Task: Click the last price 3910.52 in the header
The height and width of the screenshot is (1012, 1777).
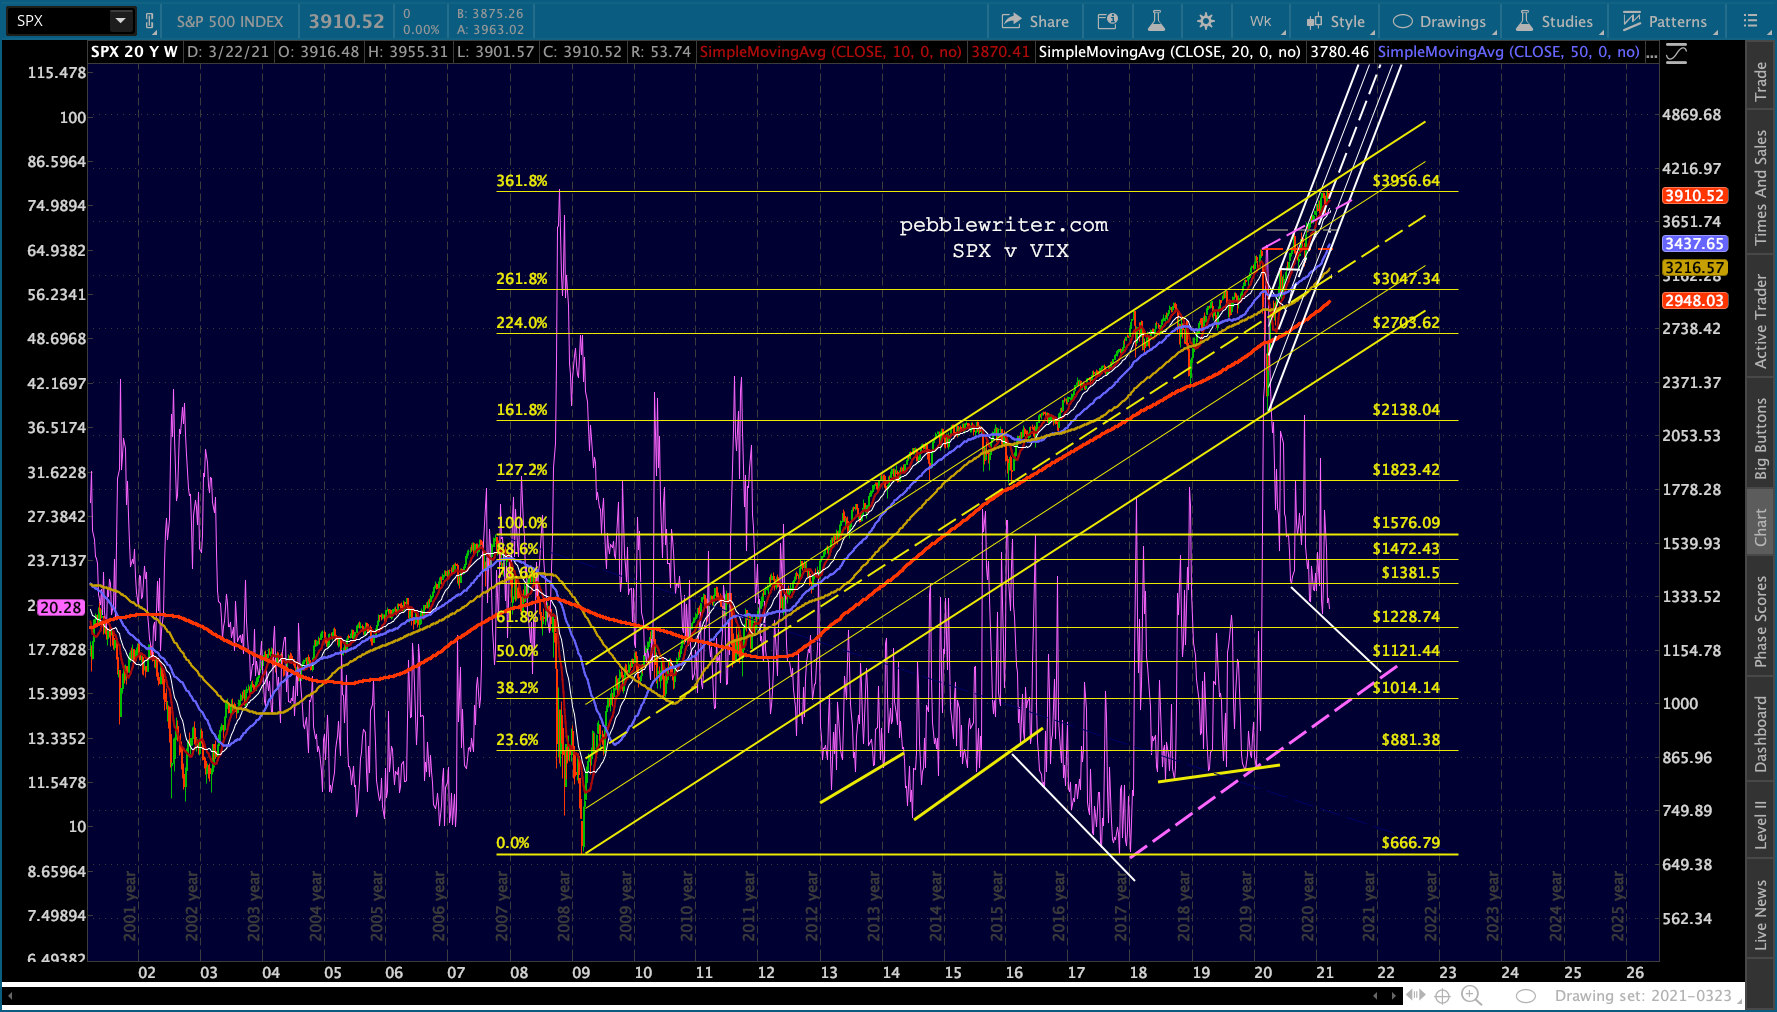Action: (x=346, y=21)
